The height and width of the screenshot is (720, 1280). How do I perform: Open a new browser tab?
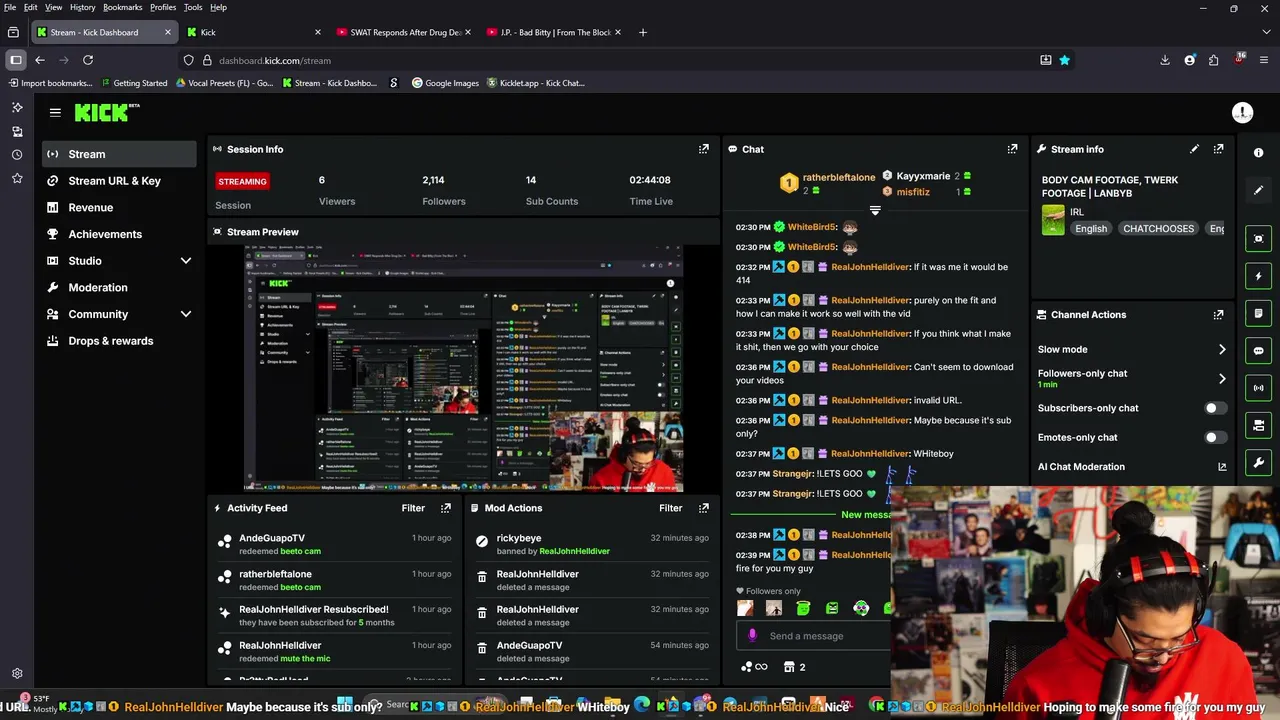[642, 32]
